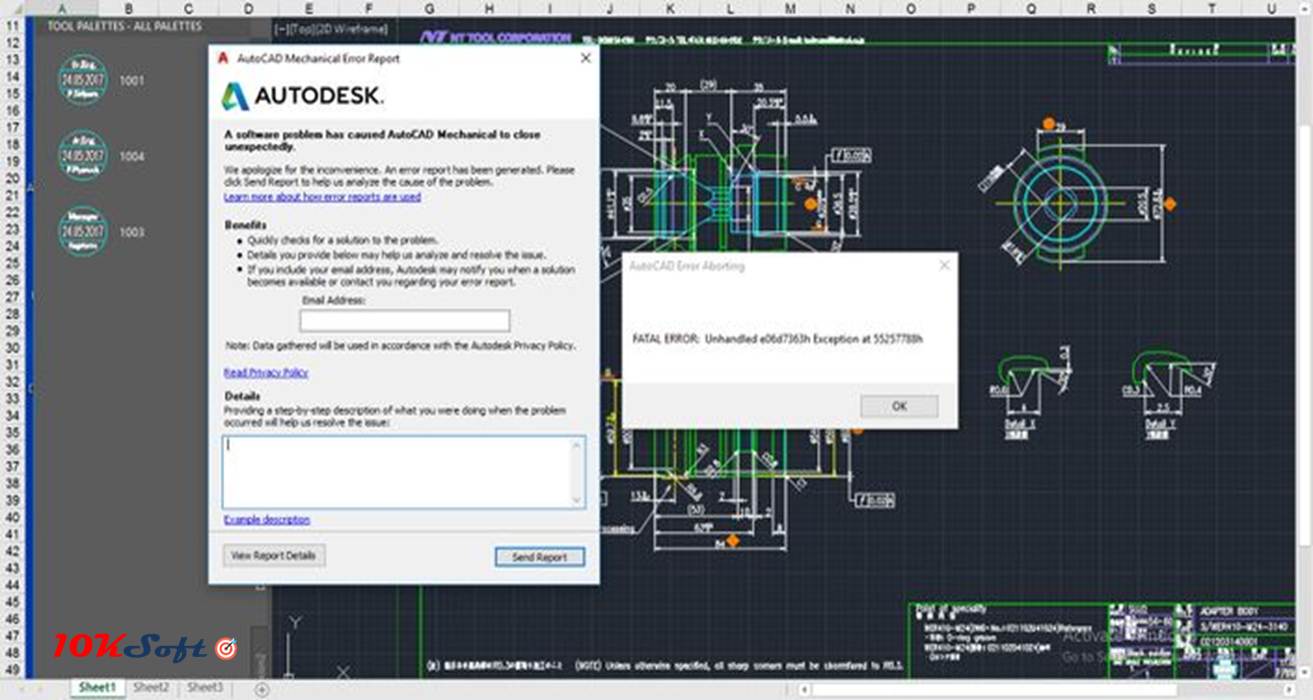This screenshot has height=700, width=1313.
Task: Select column U header
Action: point(1272,8)
